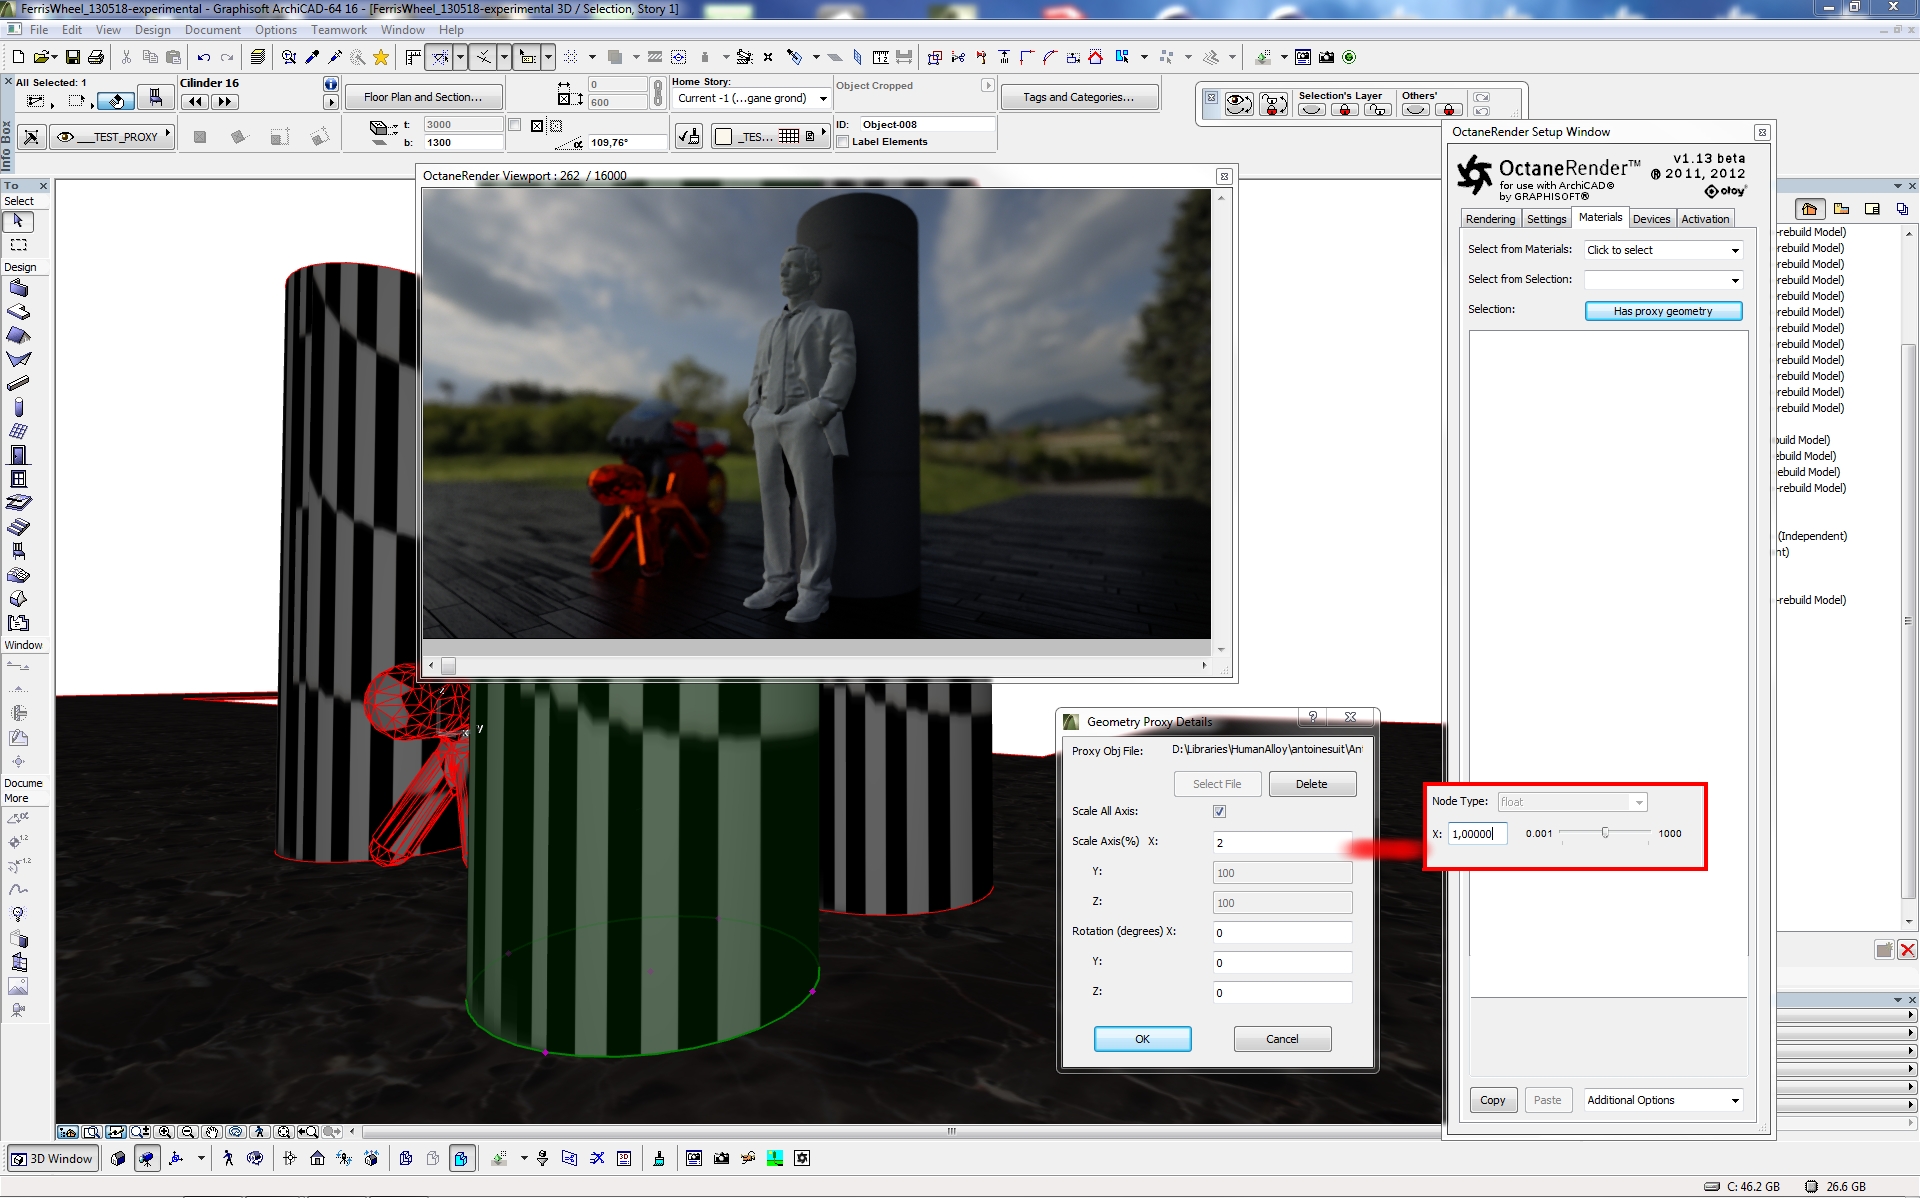1920x1202 pixels.
Task: Click the X value slider handle
Action: click(1605, 833)
